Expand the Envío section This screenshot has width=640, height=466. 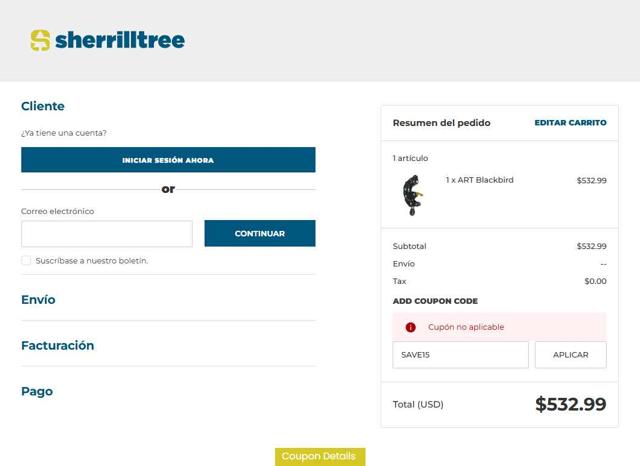click(38, 300)
